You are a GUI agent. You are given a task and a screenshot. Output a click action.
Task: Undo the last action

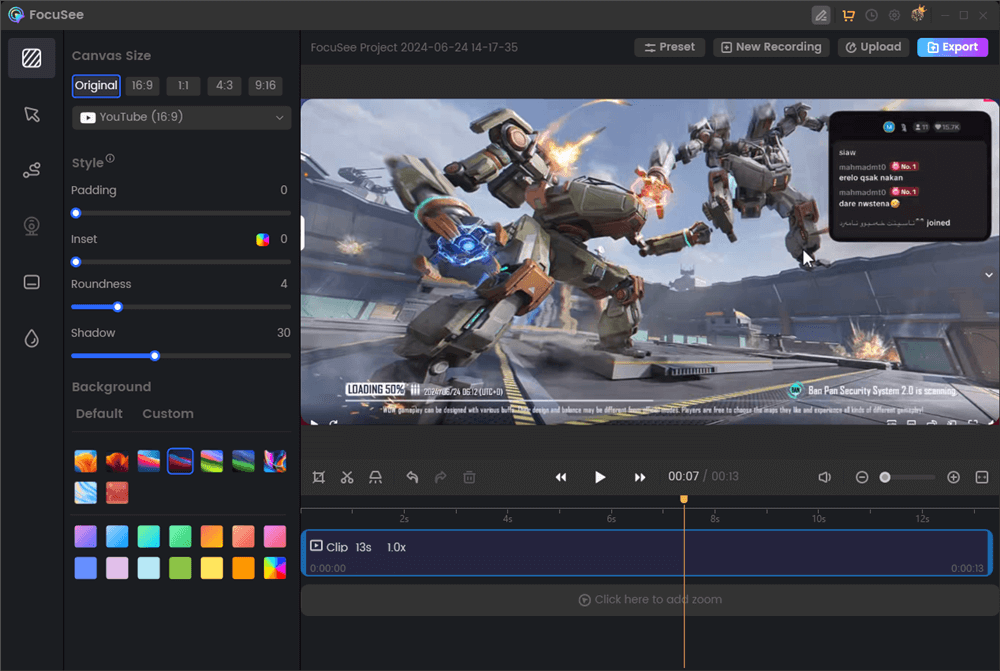click(413, 477)
